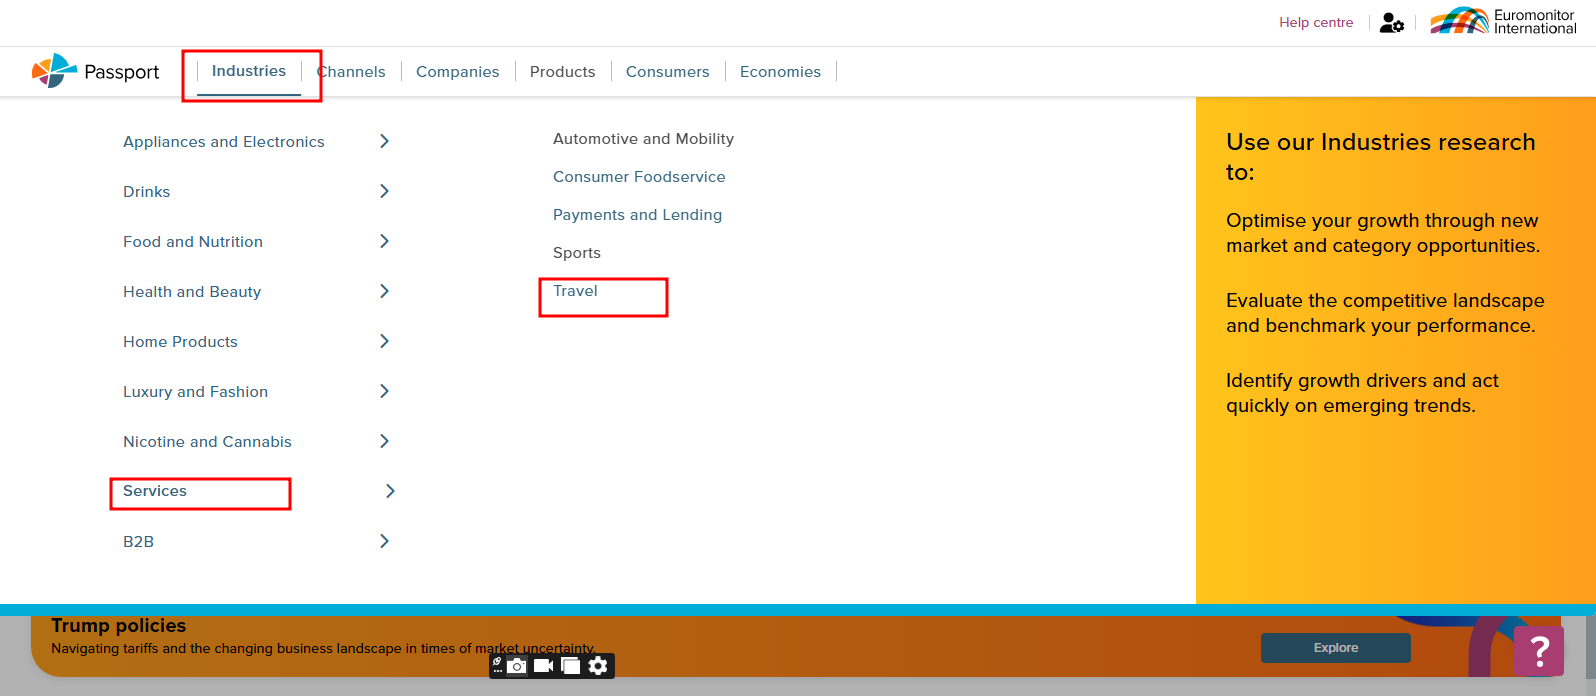Select the Consumers menu item
Image resolution: width=1596 pixels, height=696 pixels.
[x=667, y=72]
